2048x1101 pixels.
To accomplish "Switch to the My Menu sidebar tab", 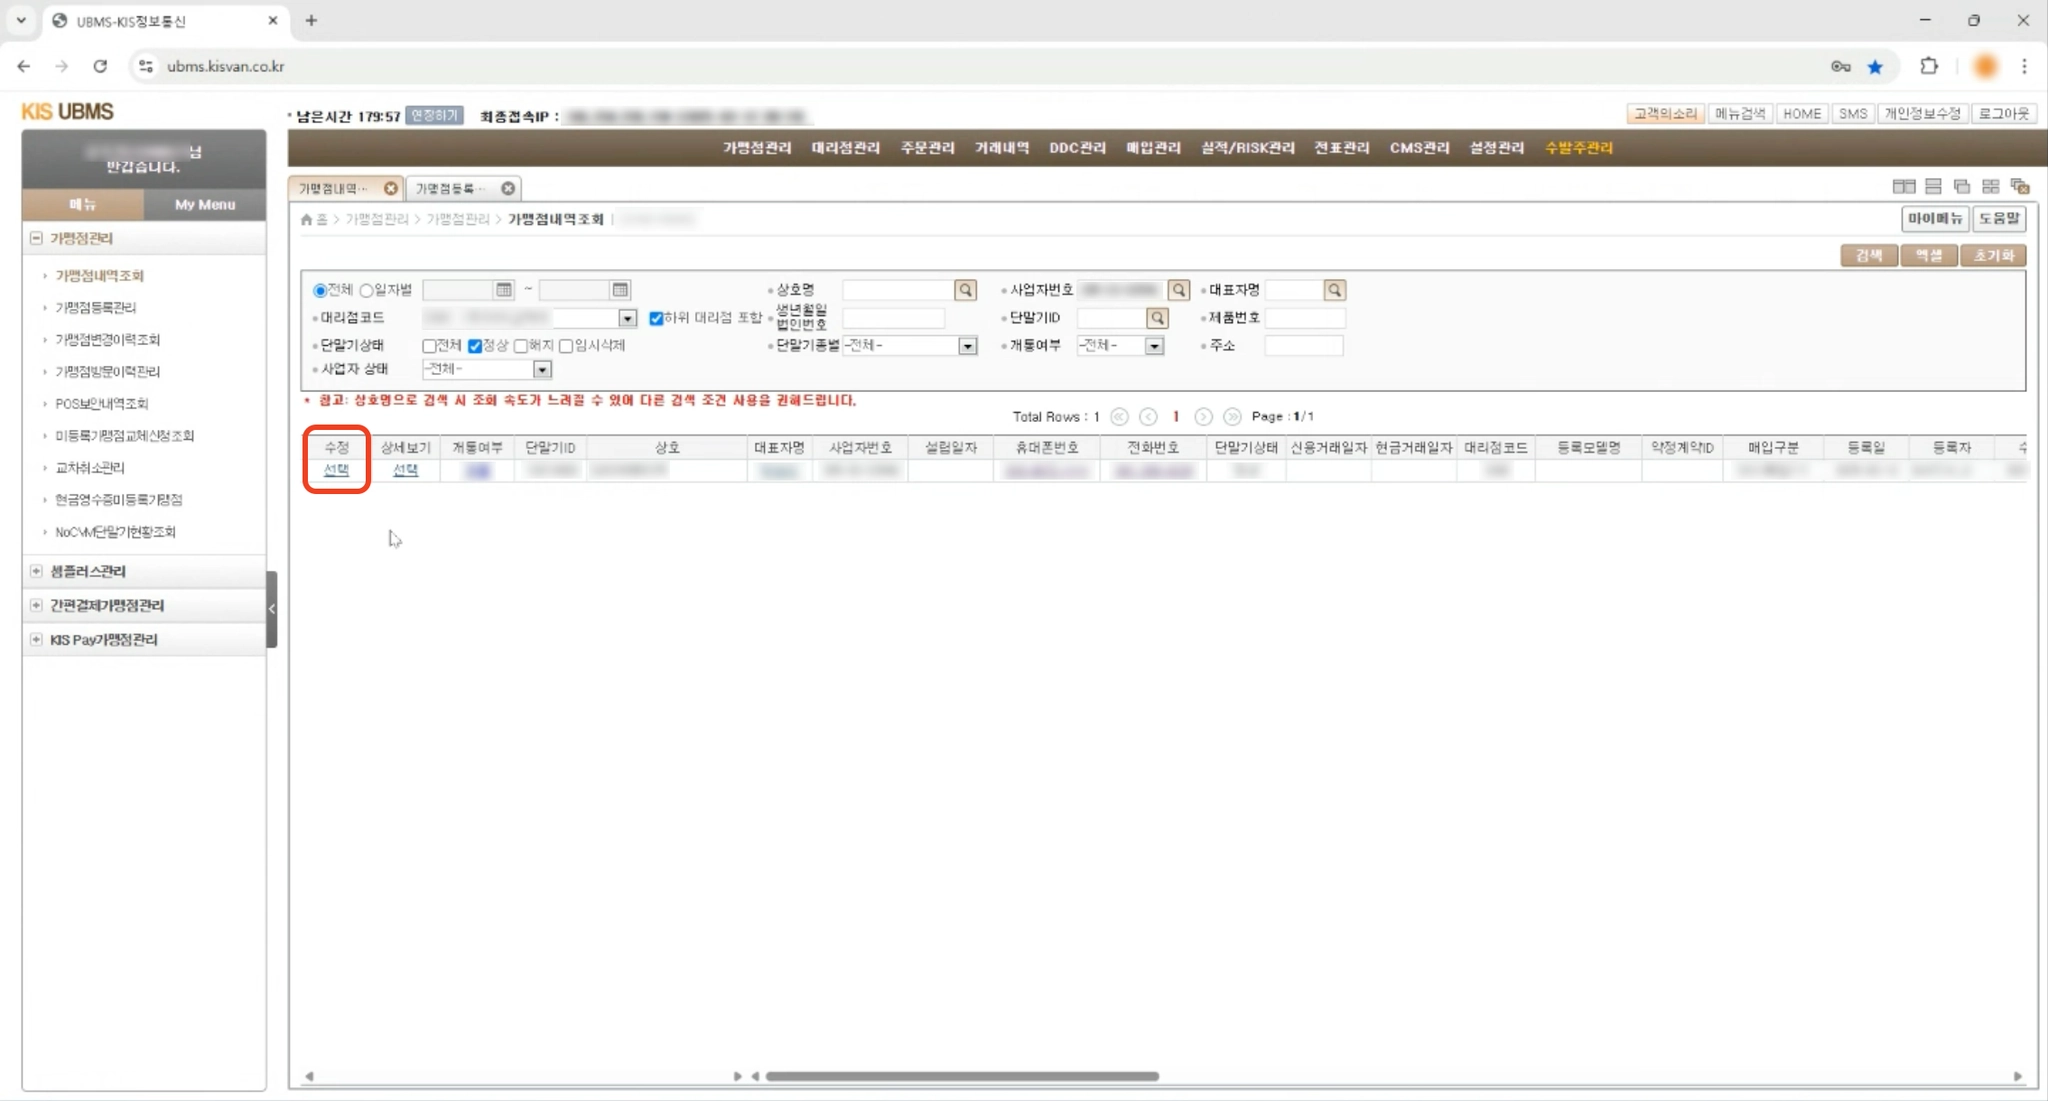I will (x=204, y=205).
